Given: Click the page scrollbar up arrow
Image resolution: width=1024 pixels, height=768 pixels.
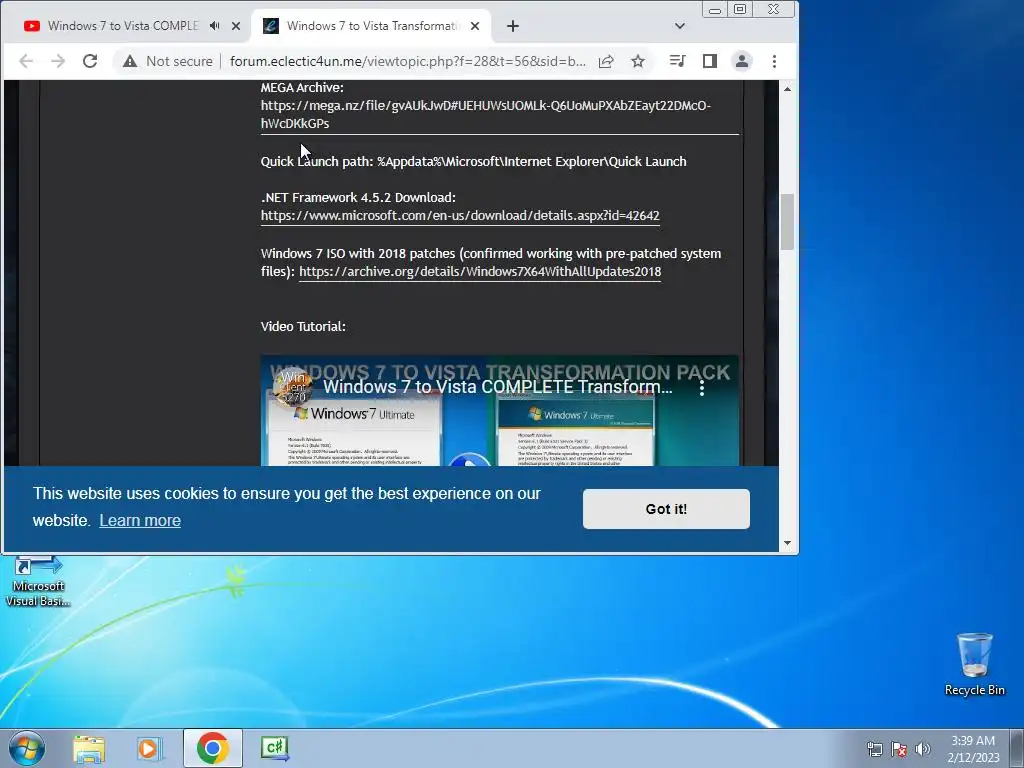Looking at the screenshot, I should 788,89.
